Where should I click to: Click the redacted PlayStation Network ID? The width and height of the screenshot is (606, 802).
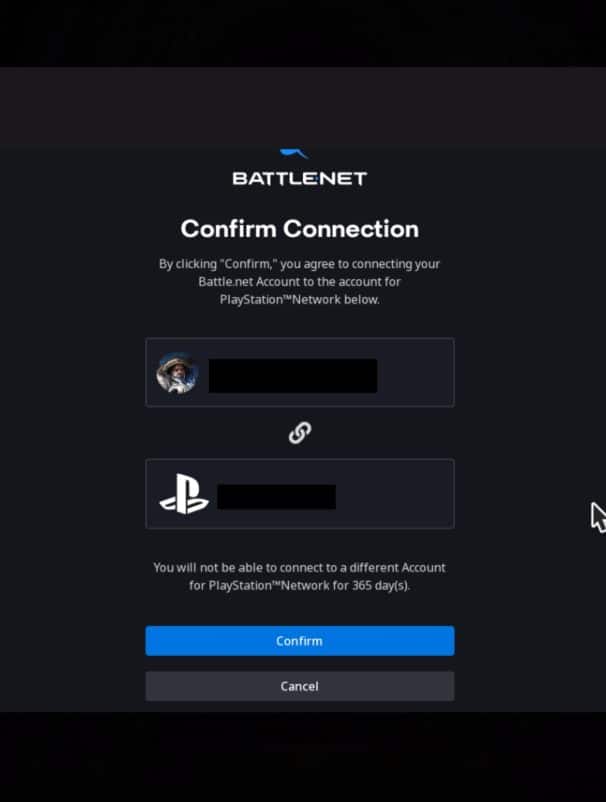point(277,497)
